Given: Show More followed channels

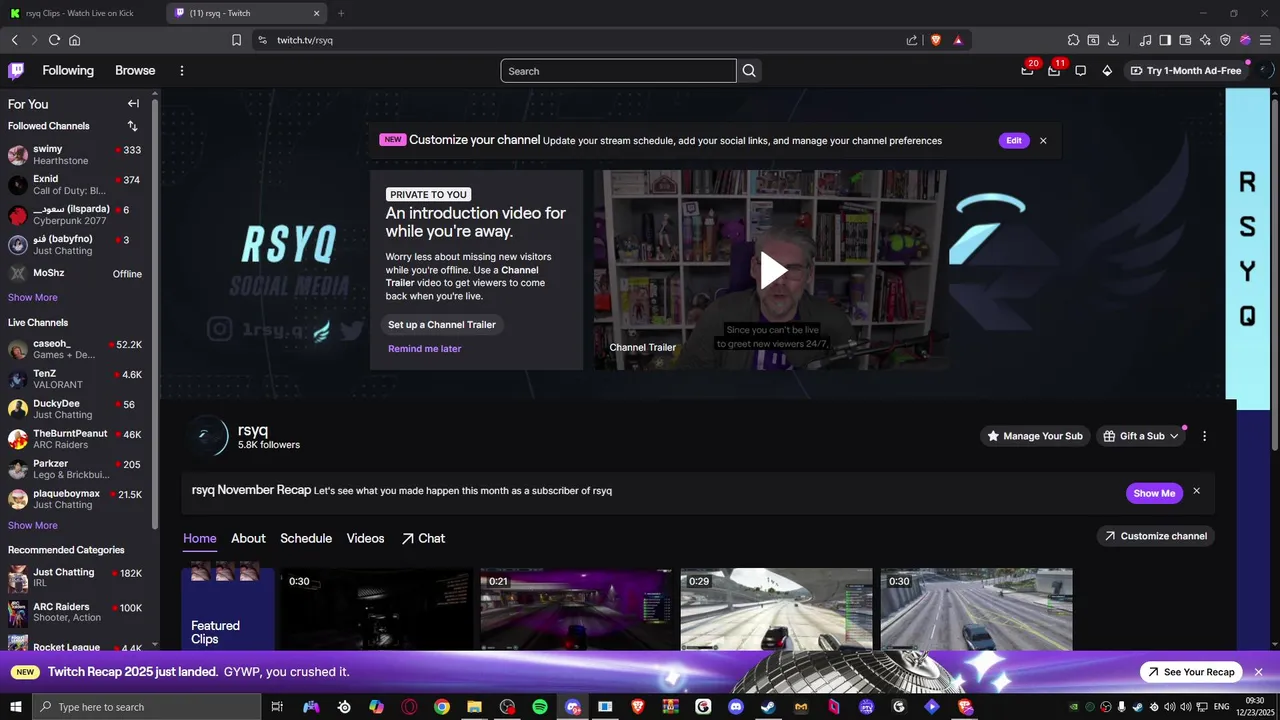Looking at the screenshot, I should point(33,298).
